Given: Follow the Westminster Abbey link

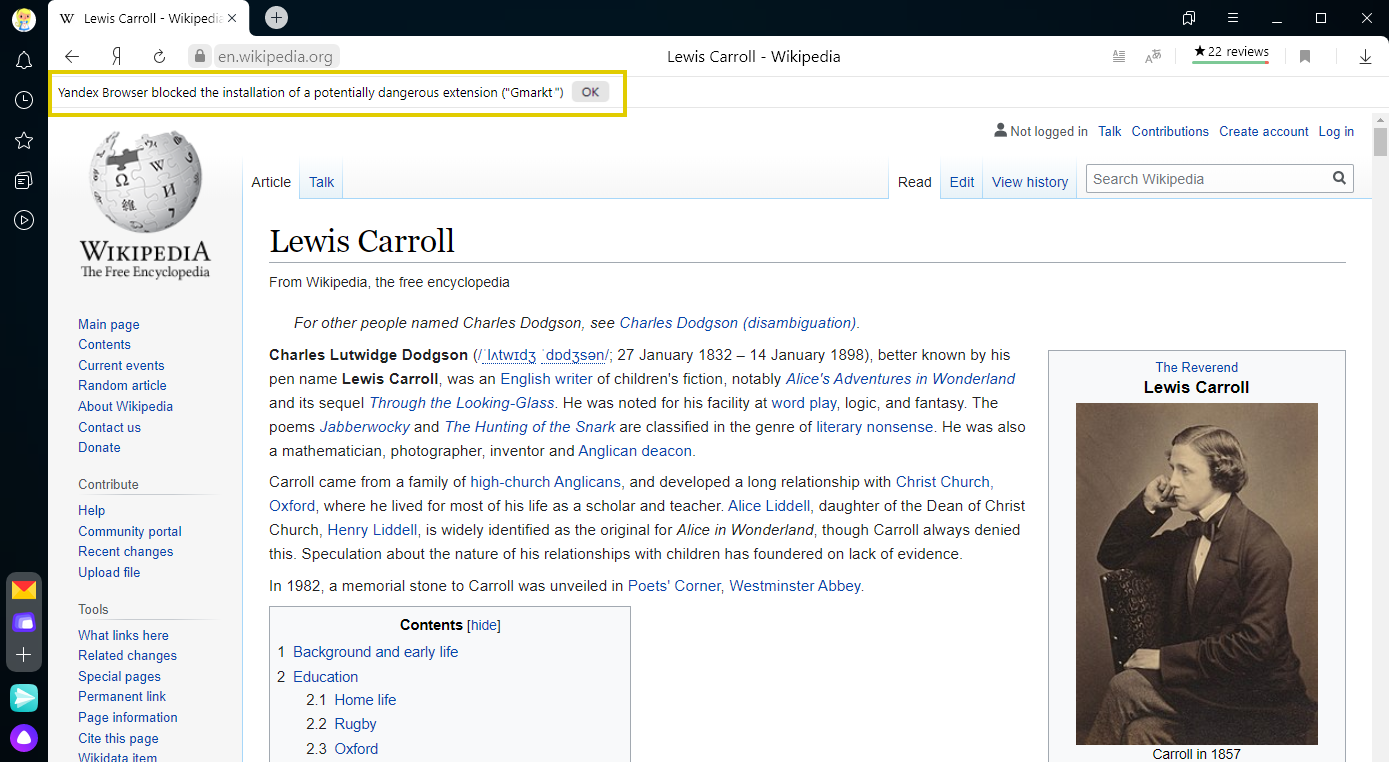Looking at the screenshot, I should point(794,586).
